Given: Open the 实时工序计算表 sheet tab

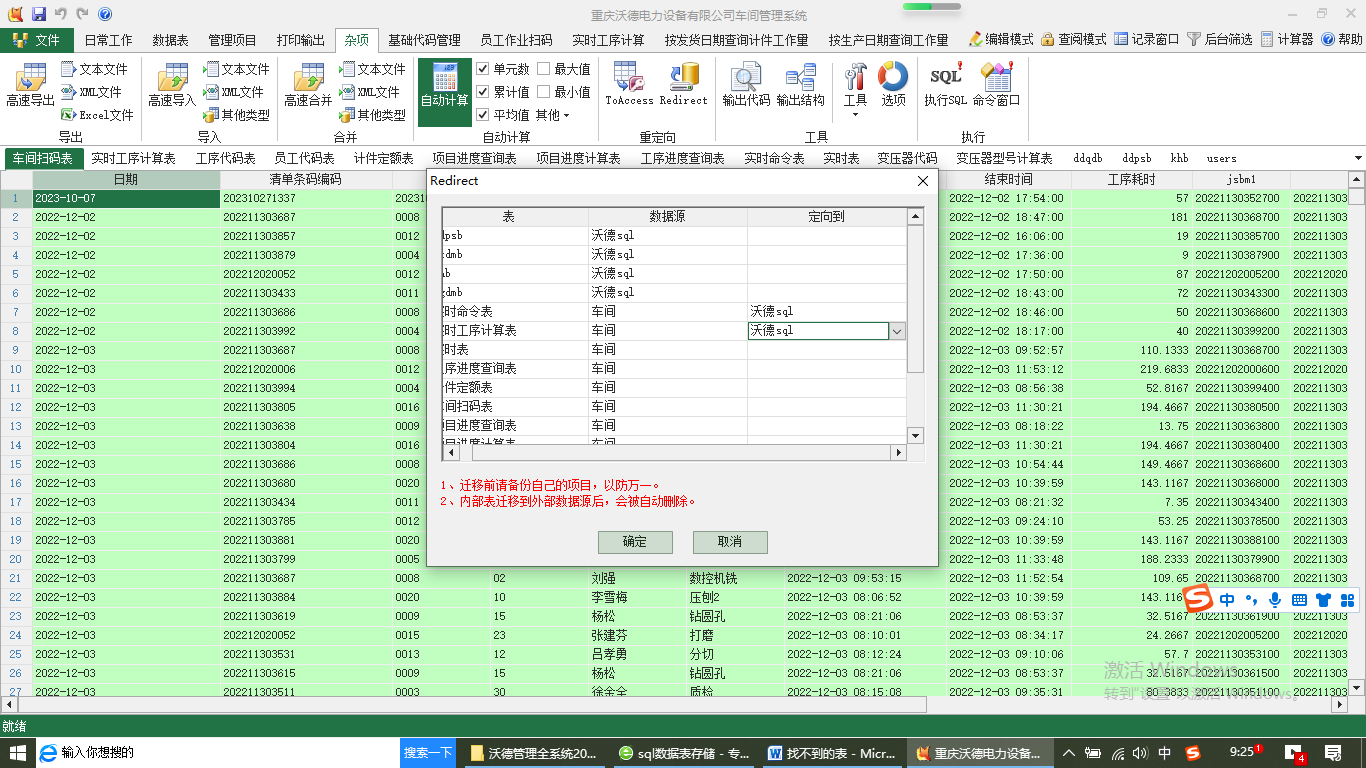Looking at the screenshot, I should coord(133,158).
